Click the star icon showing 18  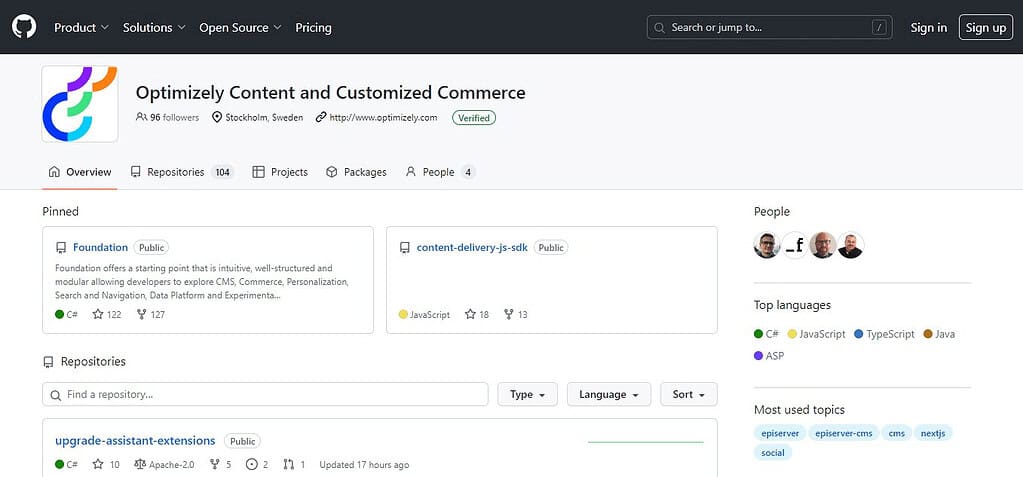pyautogui.click(x=470, y=315)
